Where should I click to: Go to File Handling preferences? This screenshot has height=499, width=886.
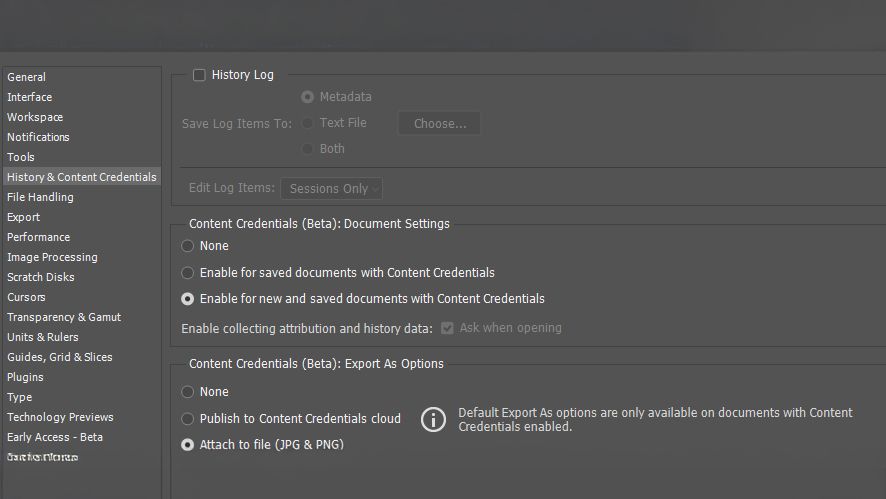[40, 197]
